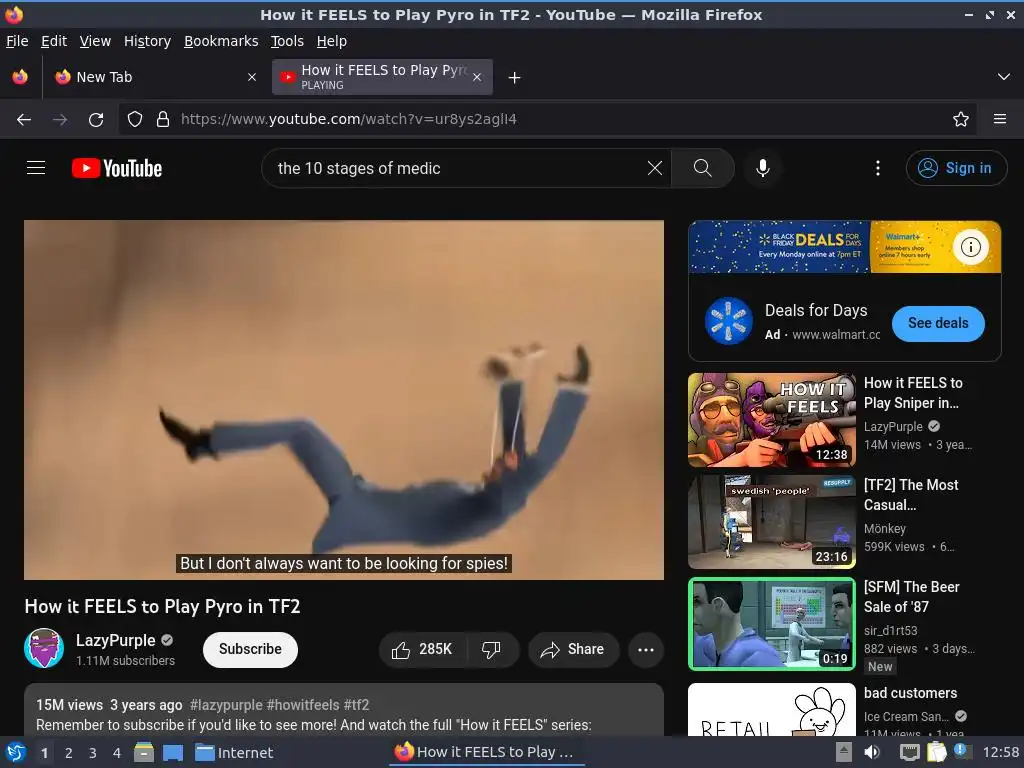1024x768 pixels.
Task: Open taskbar volume speaker icon
Action: (872, 753)
